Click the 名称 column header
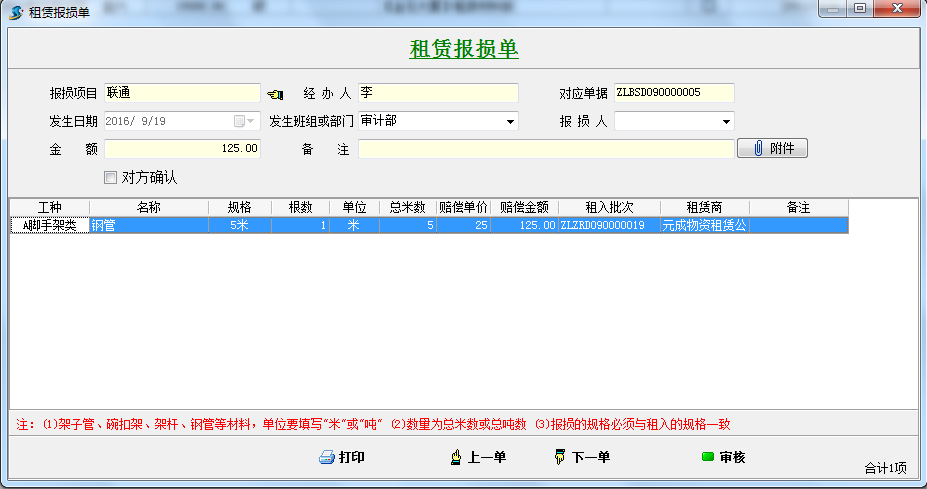 coord(149,207)
